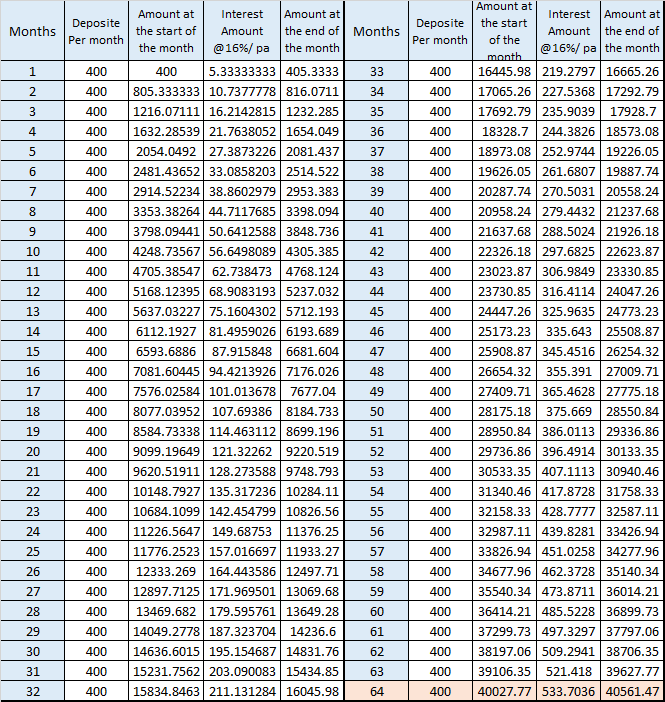Image resolution: width=665 pixels, height=702 pixels.
Task: Select the interest cell showing 533.7036
Action: click(x=569, y=691)
